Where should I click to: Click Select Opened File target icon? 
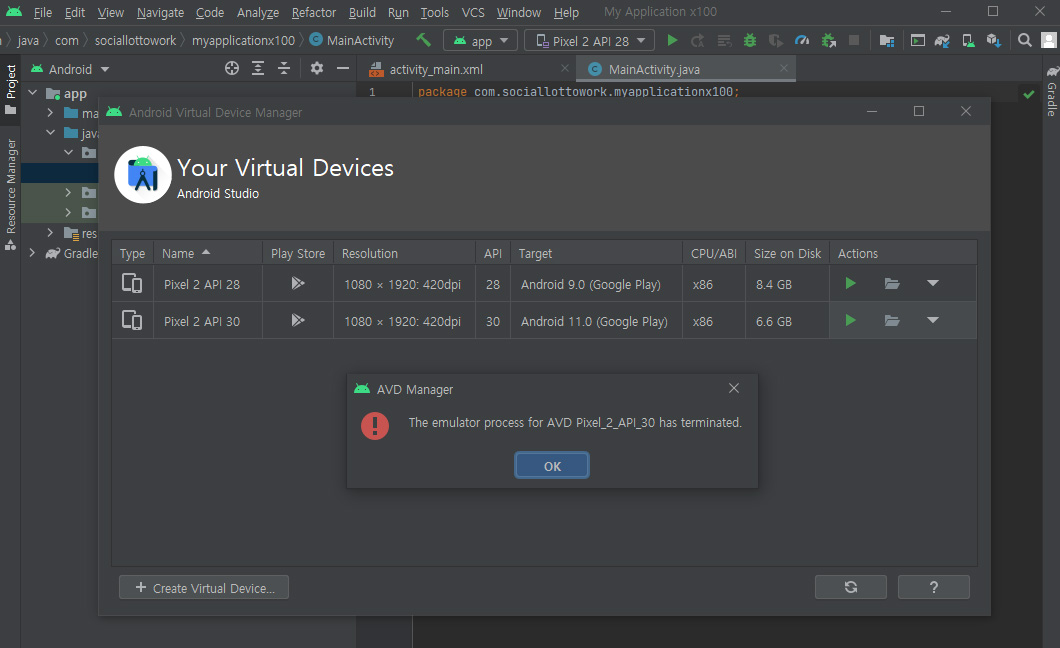point(232,68)
